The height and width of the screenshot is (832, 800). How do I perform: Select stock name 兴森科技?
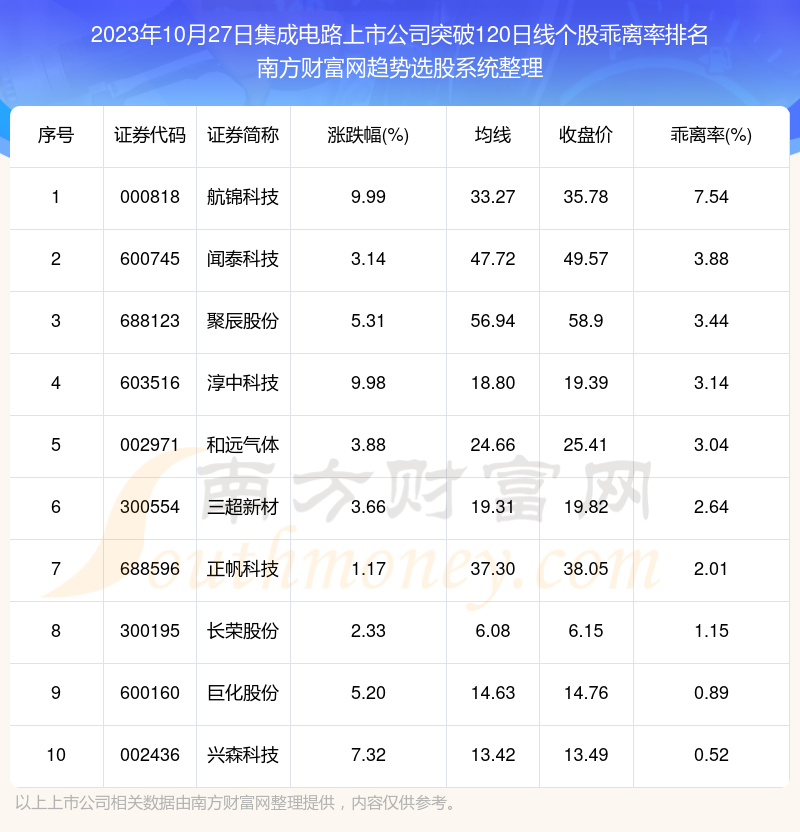tap(243, 755)
